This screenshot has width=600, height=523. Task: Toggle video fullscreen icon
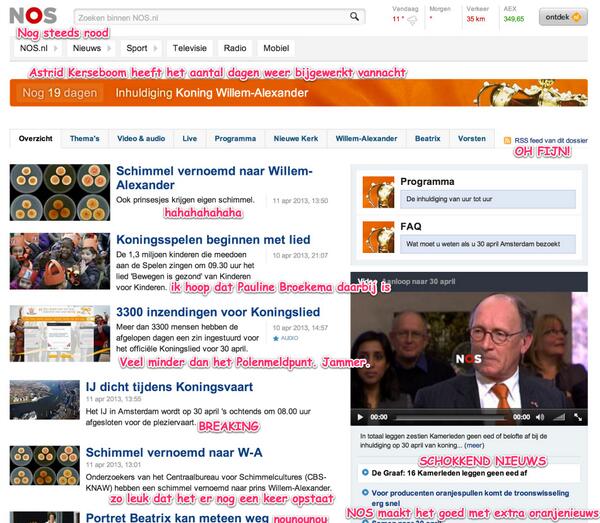coord(578,417)
